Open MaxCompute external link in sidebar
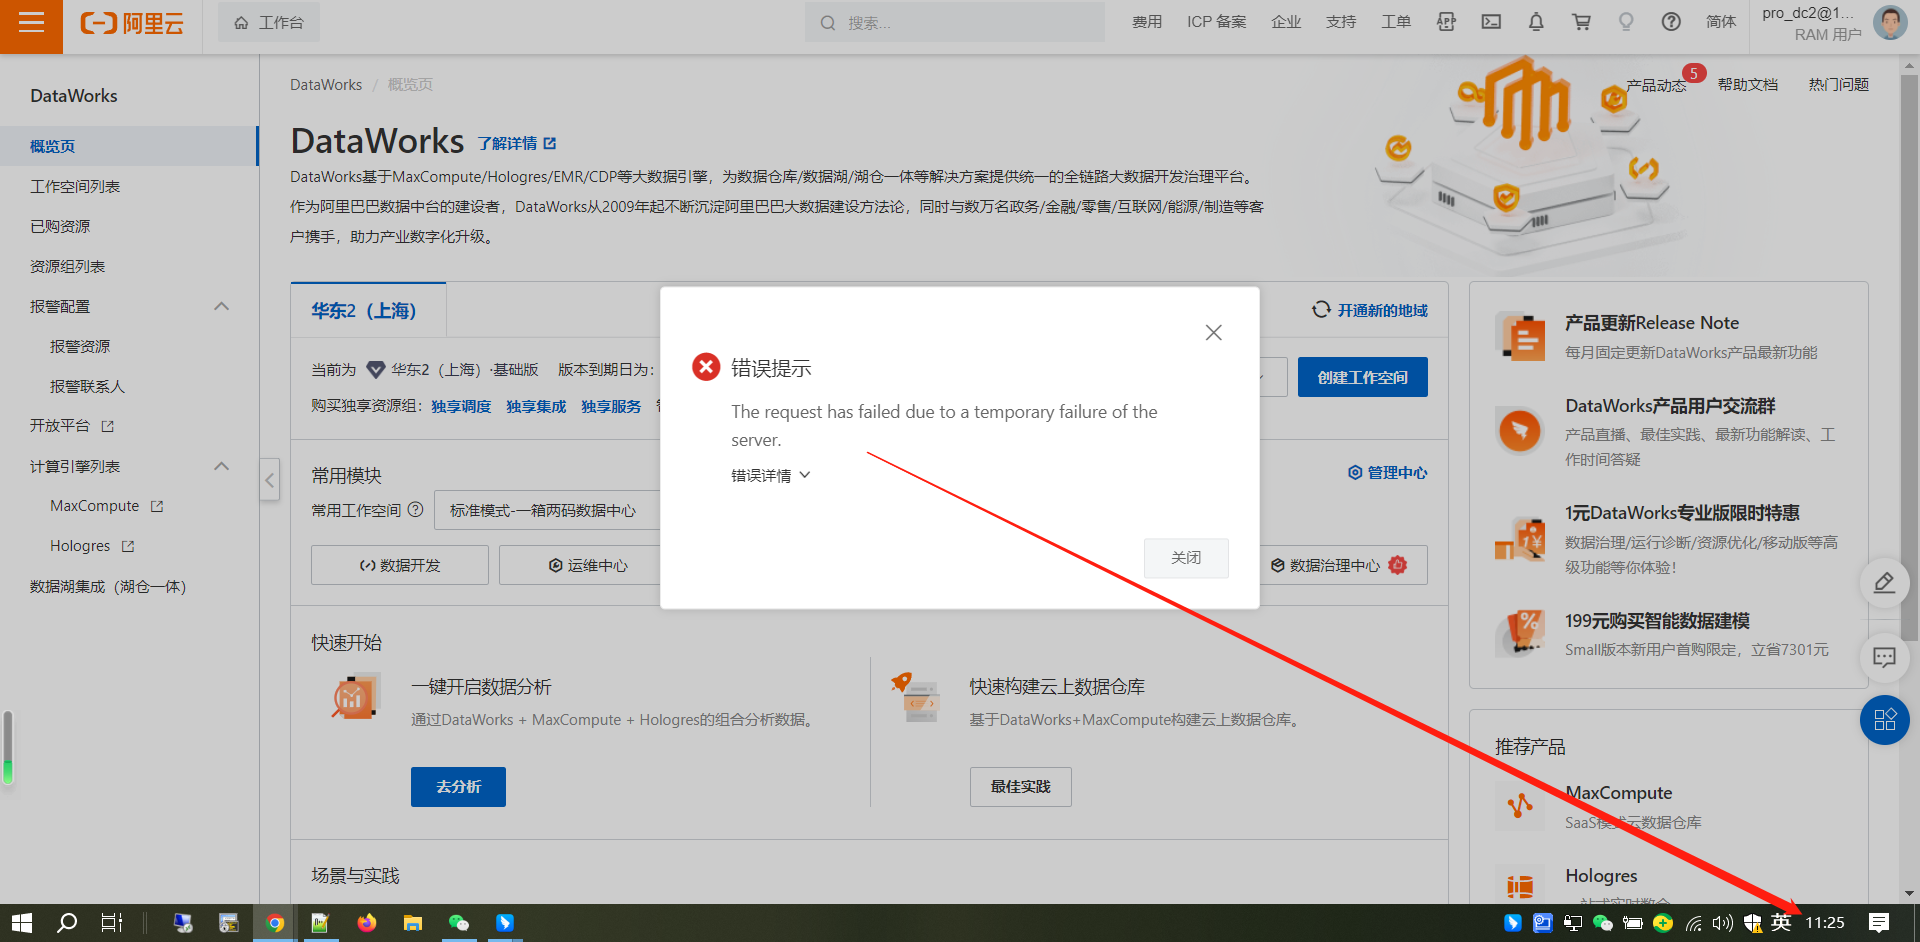The width and height of the screenshot is (1920, 942). (106, 506)
